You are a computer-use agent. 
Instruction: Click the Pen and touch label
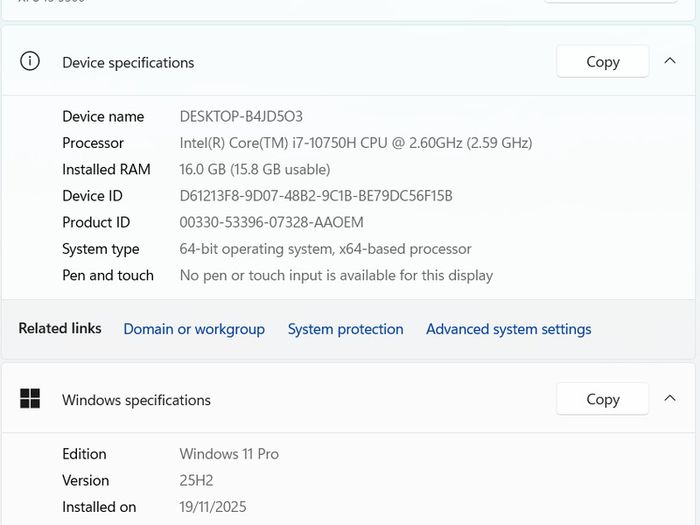point(108,275)
